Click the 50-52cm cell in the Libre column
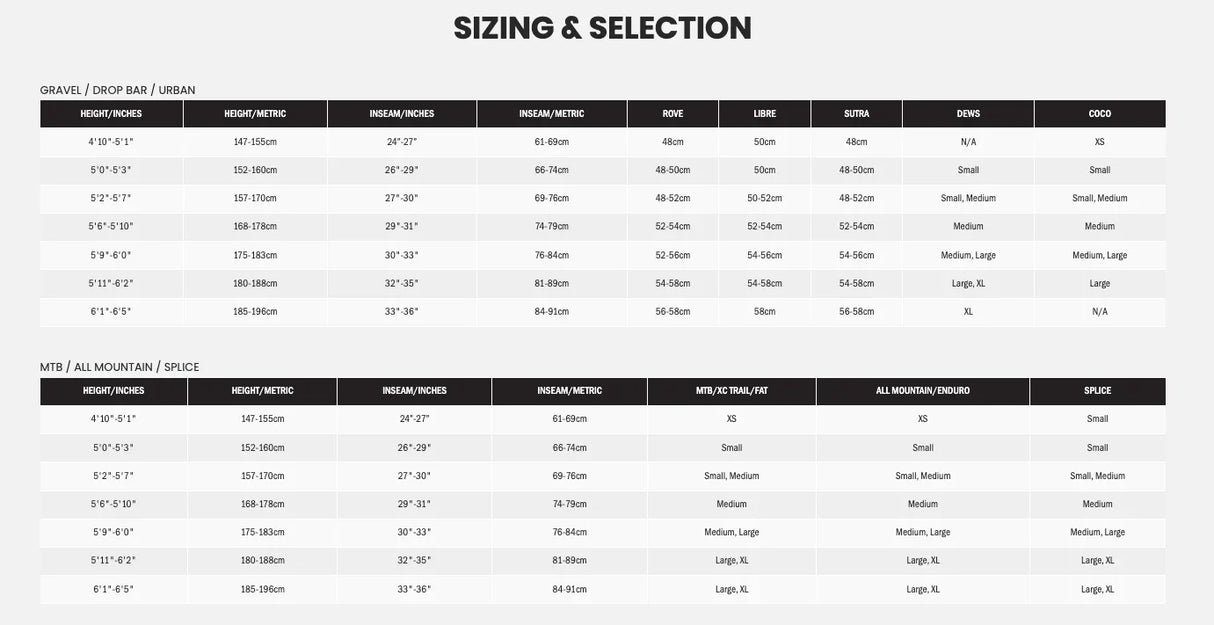This screenshot has width=1214, height=625. point(764,198)
